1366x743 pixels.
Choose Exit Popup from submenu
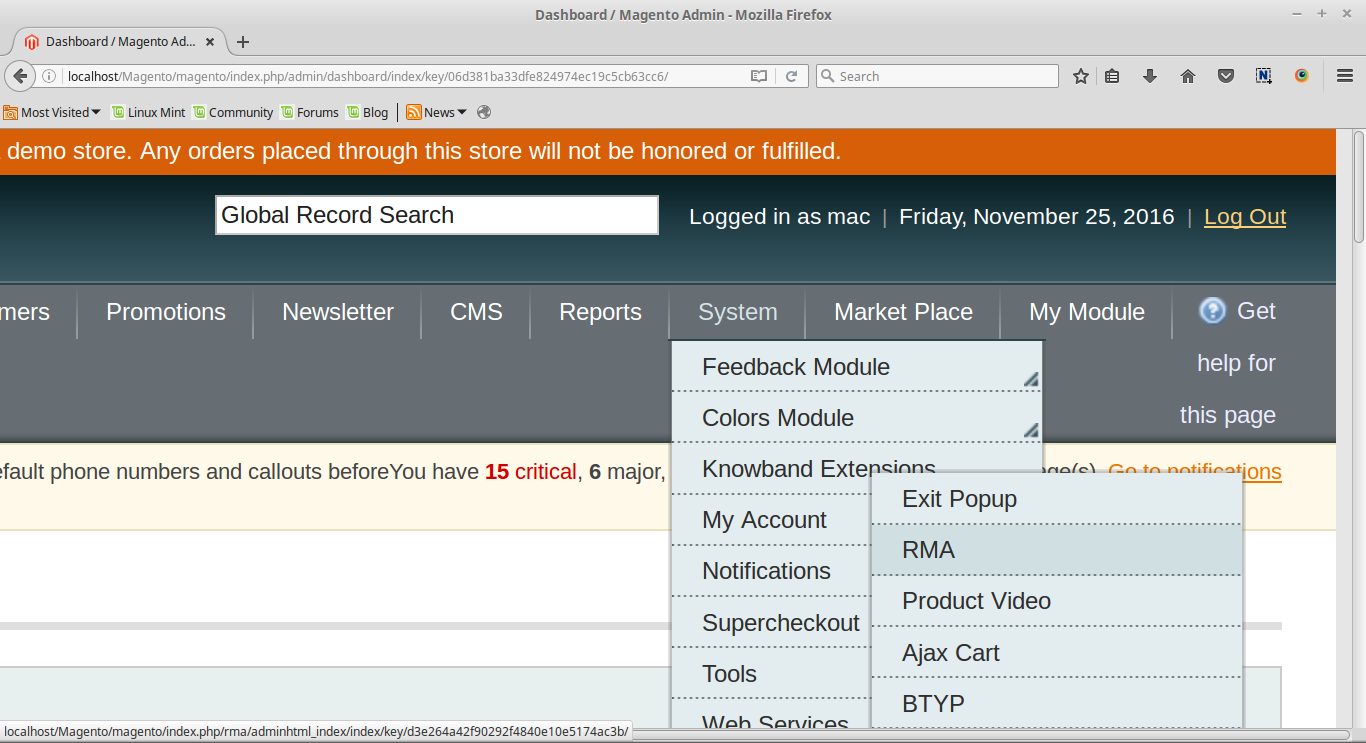tap(1057, 499)
